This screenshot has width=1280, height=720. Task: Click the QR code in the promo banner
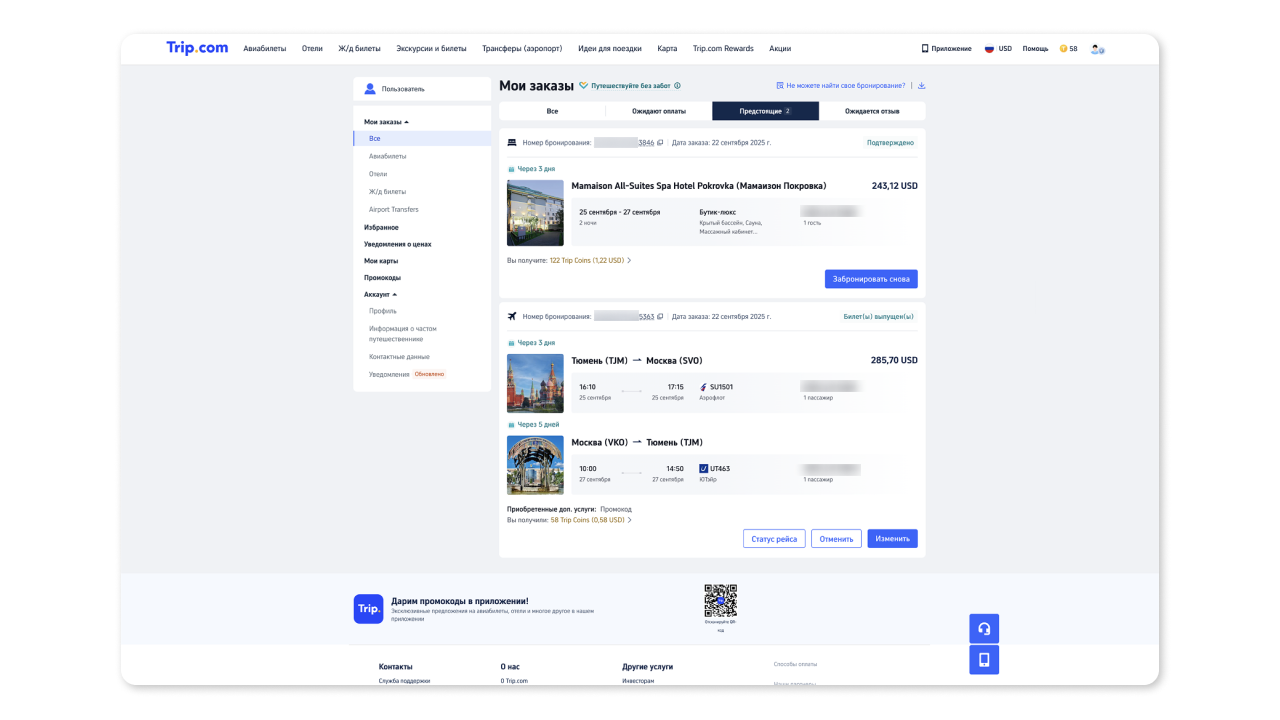pyautogui.click(x=720, y=600)
